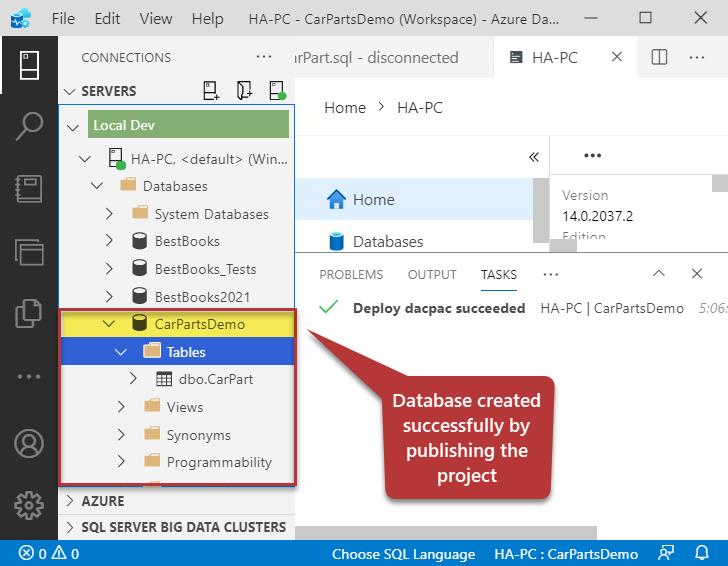Select Home in dashboard navigation
Image resolution: width=728 pixels, height=566 pixels.
414,199
